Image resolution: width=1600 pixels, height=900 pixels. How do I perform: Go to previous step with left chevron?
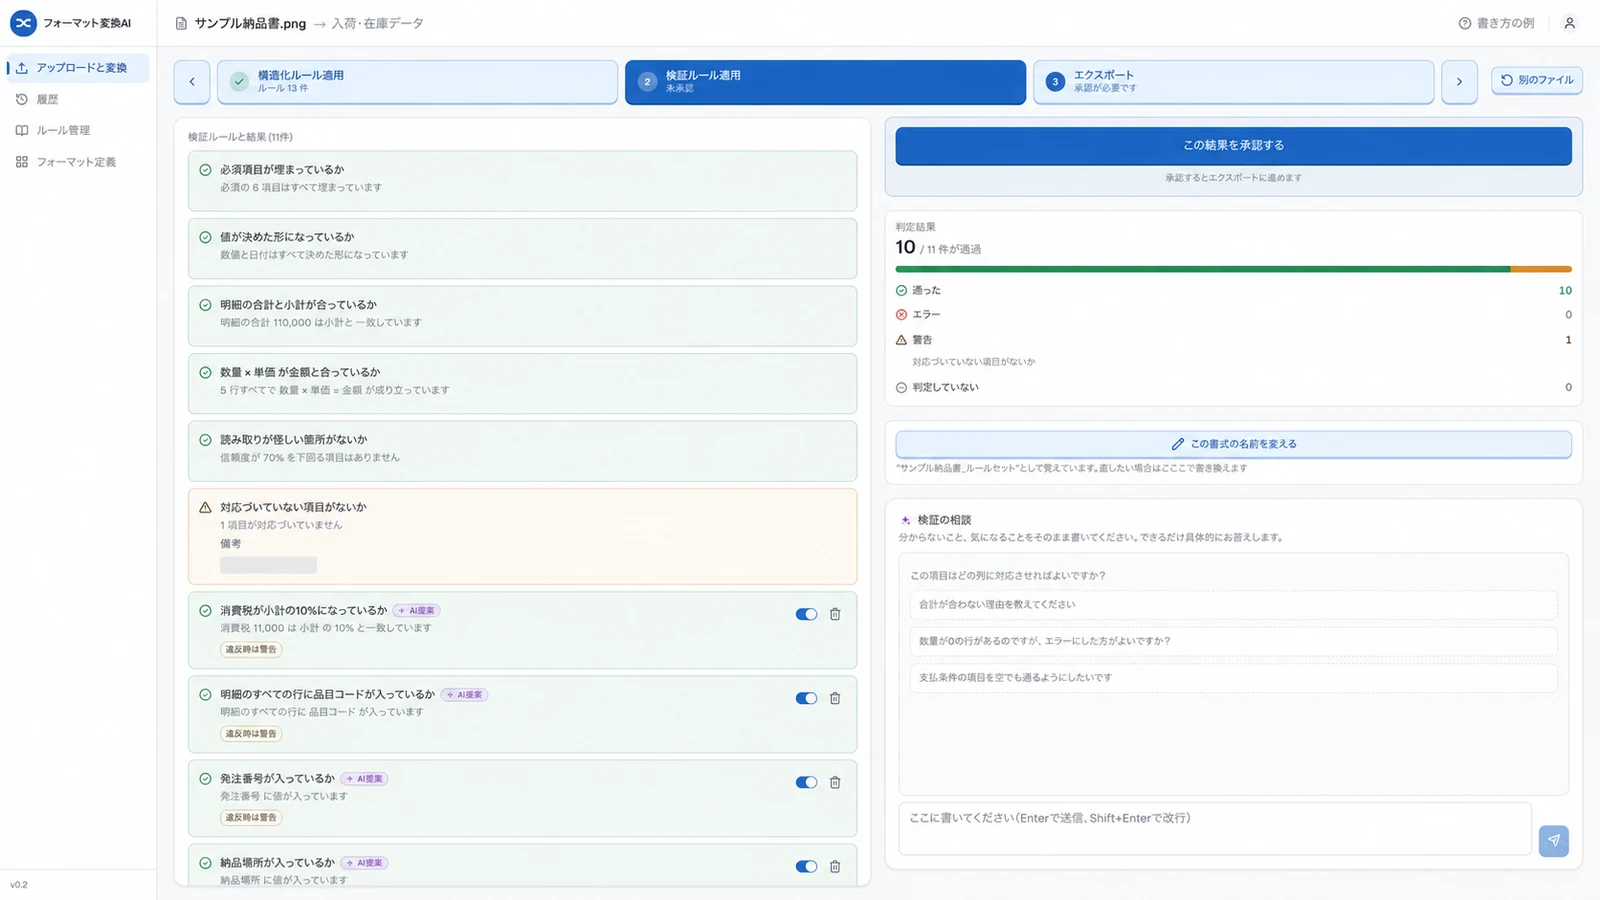(x=192, y=82)
